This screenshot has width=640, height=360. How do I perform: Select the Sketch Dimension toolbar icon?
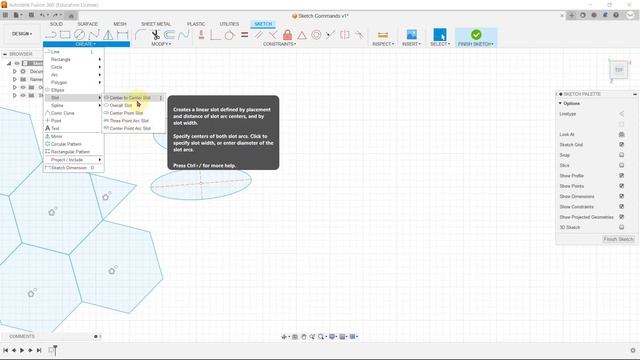(122, 35)
